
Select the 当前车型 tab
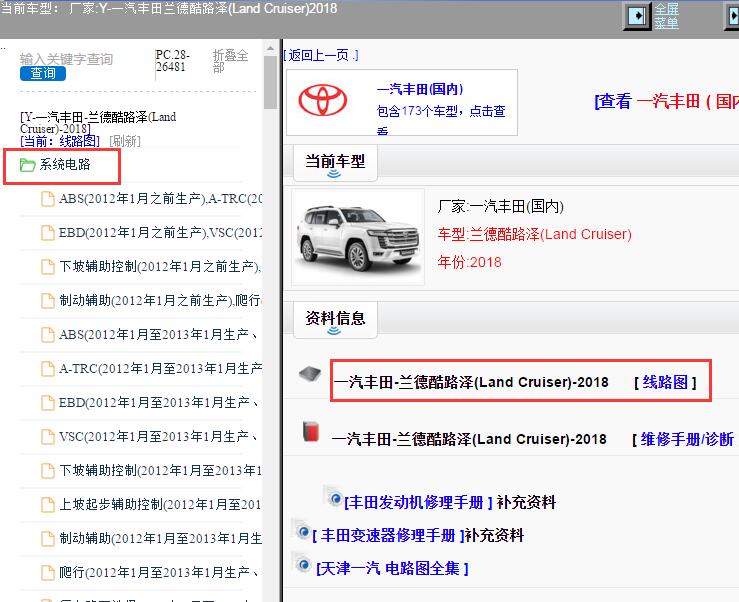[x=335, y=163]
